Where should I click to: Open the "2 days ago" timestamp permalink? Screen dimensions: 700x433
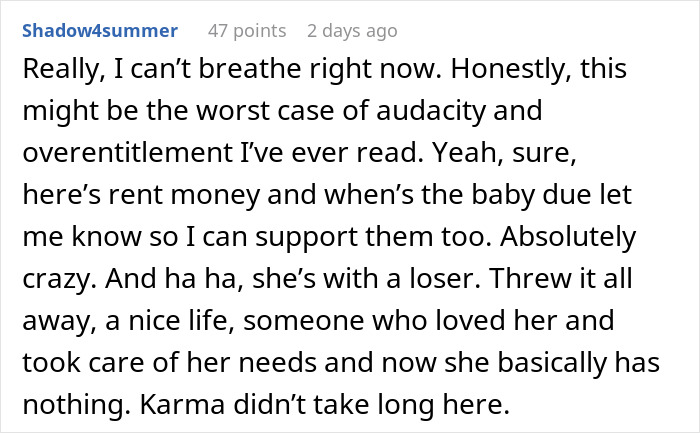pos(352,30)
